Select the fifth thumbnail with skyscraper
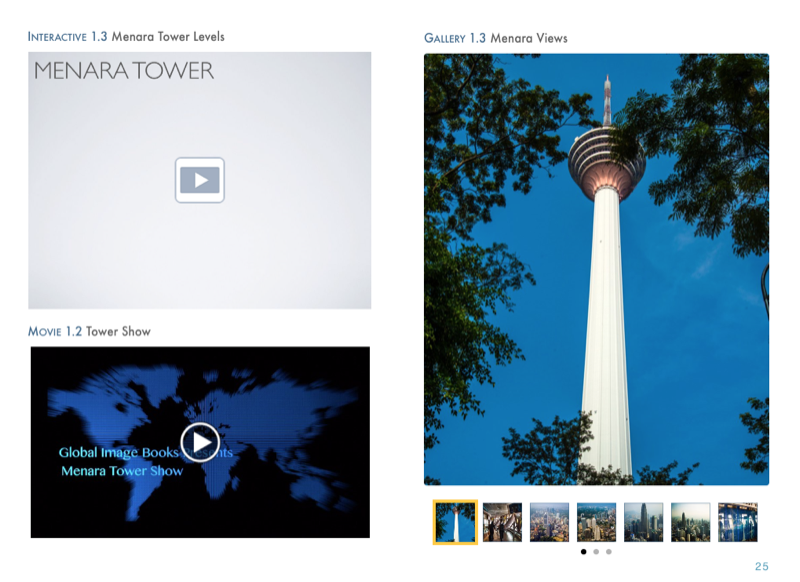Screen dimensions: 800x582 pos(643,522)
